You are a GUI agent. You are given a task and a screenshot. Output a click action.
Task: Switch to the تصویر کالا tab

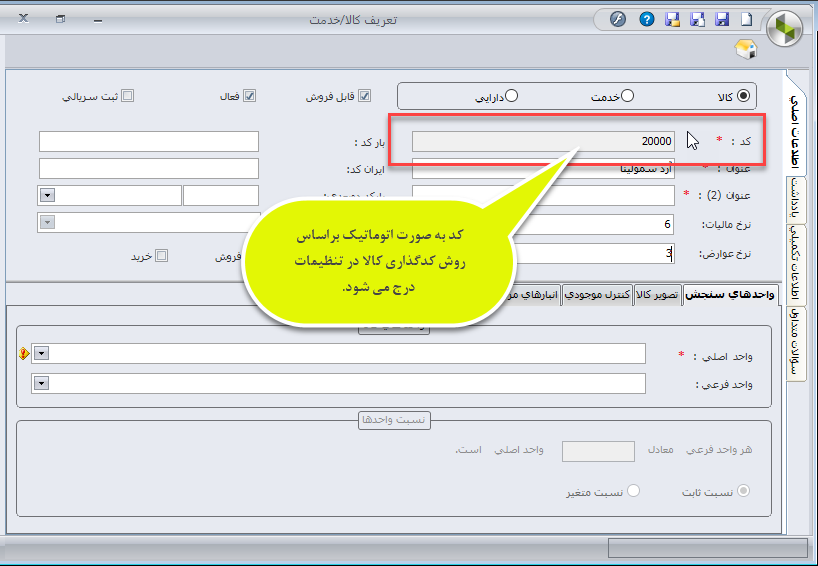click(x=657, y=295)
